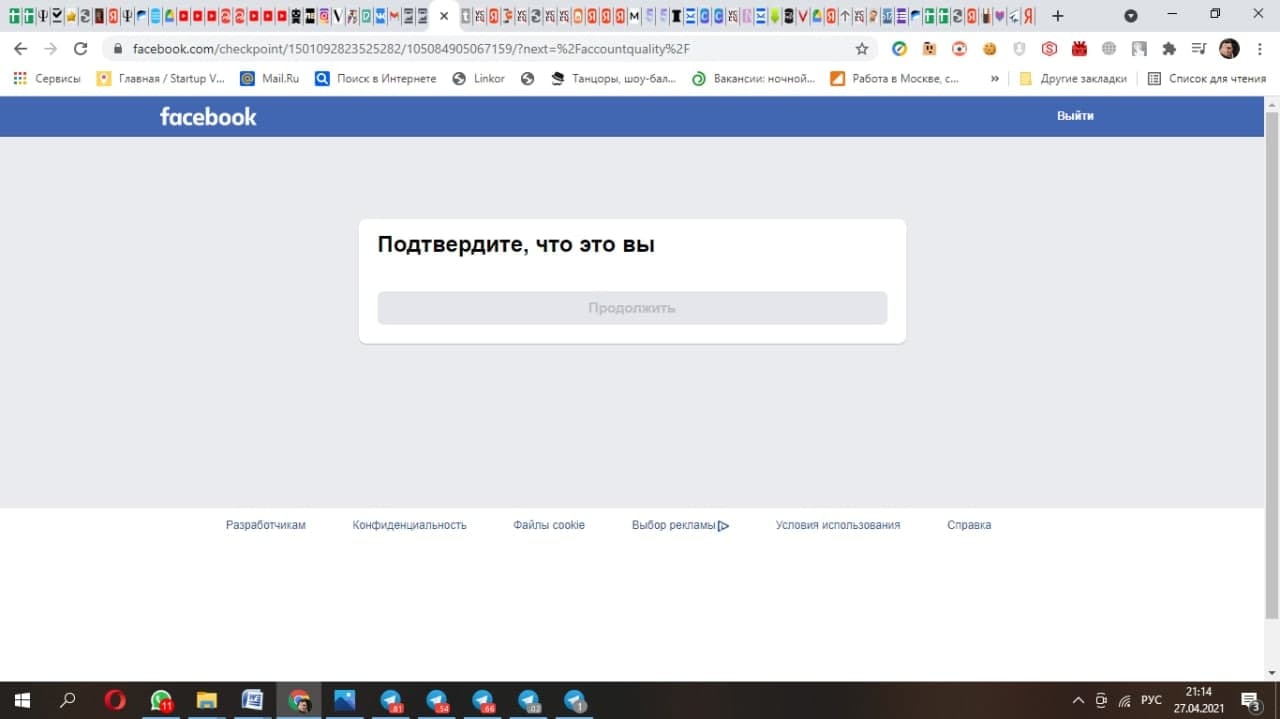Screen dimensions: 1280x719
Task: Switch the РУС input language
Action: point(1151,700)
